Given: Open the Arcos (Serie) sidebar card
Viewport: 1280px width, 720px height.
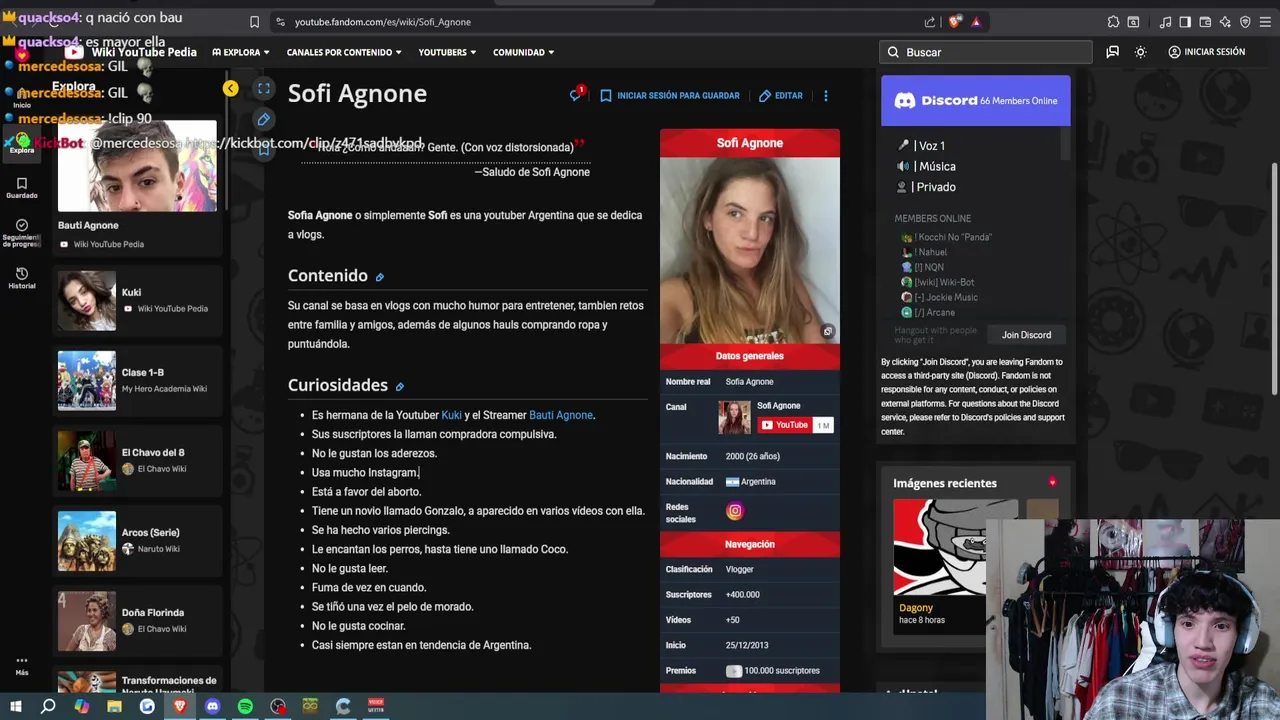Looking at the screenshot, I should (x=137, y=540).
